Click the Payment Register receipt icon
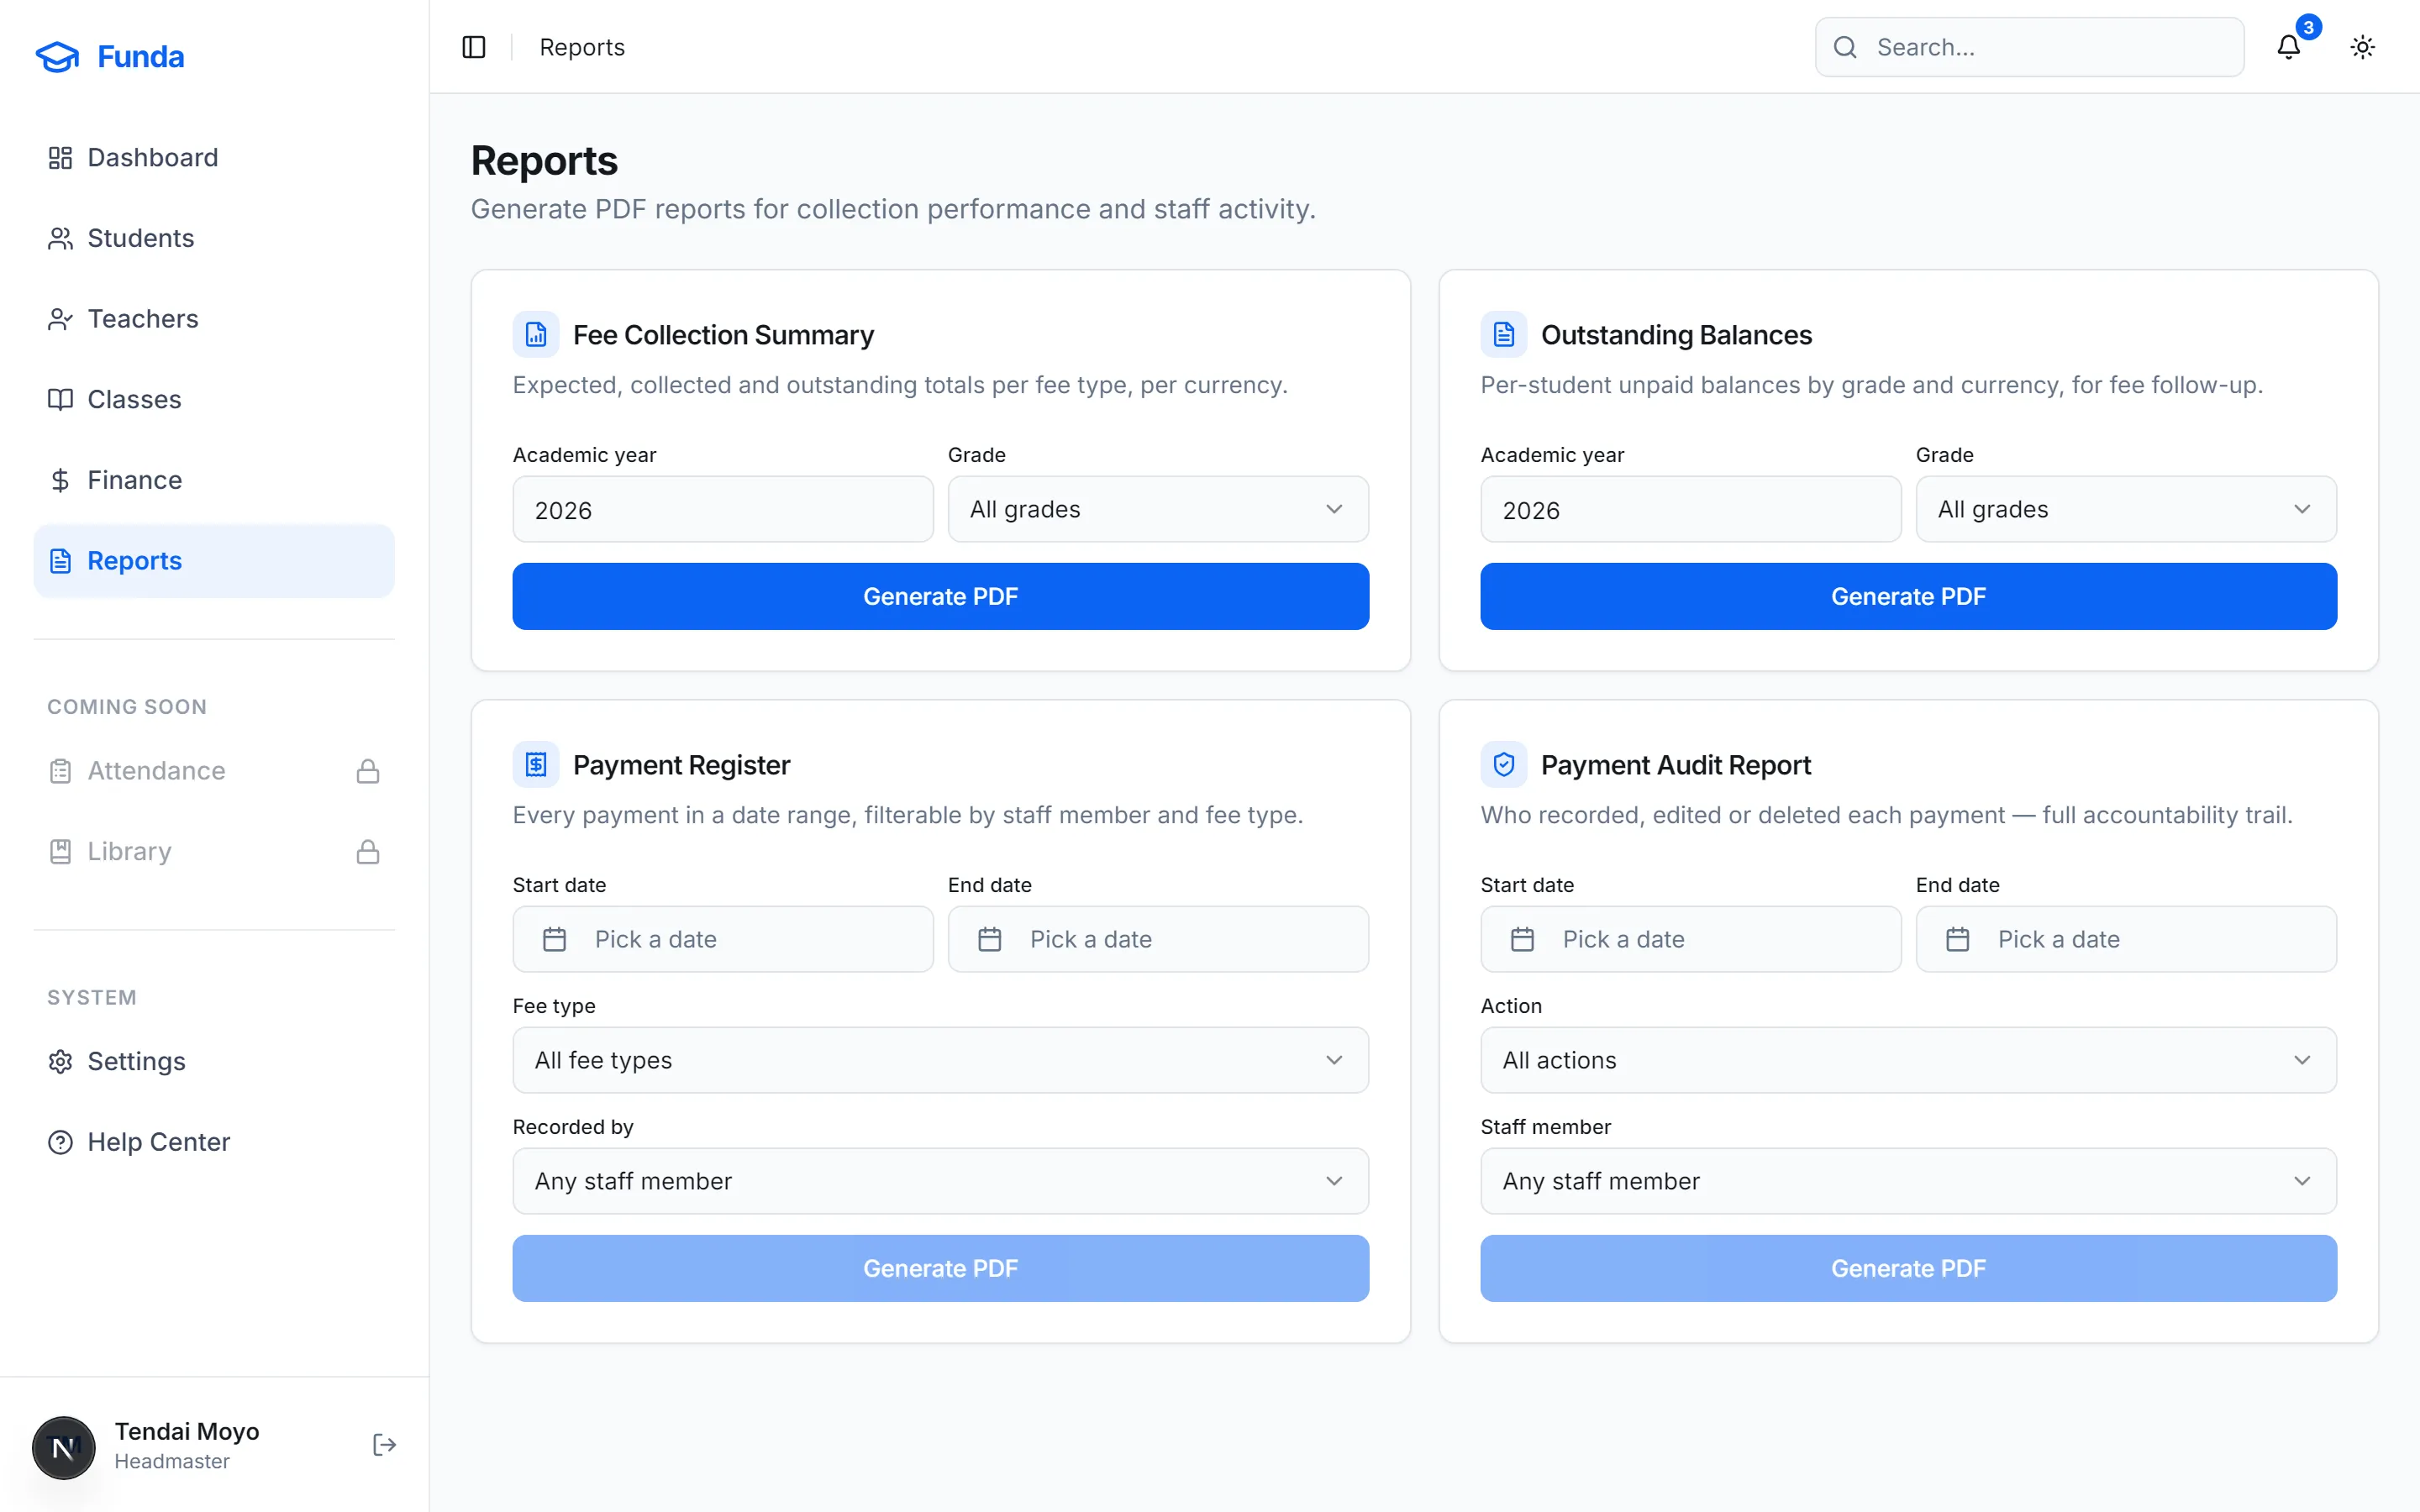The image size is (2420, 1512). click(x=536, y=764)
